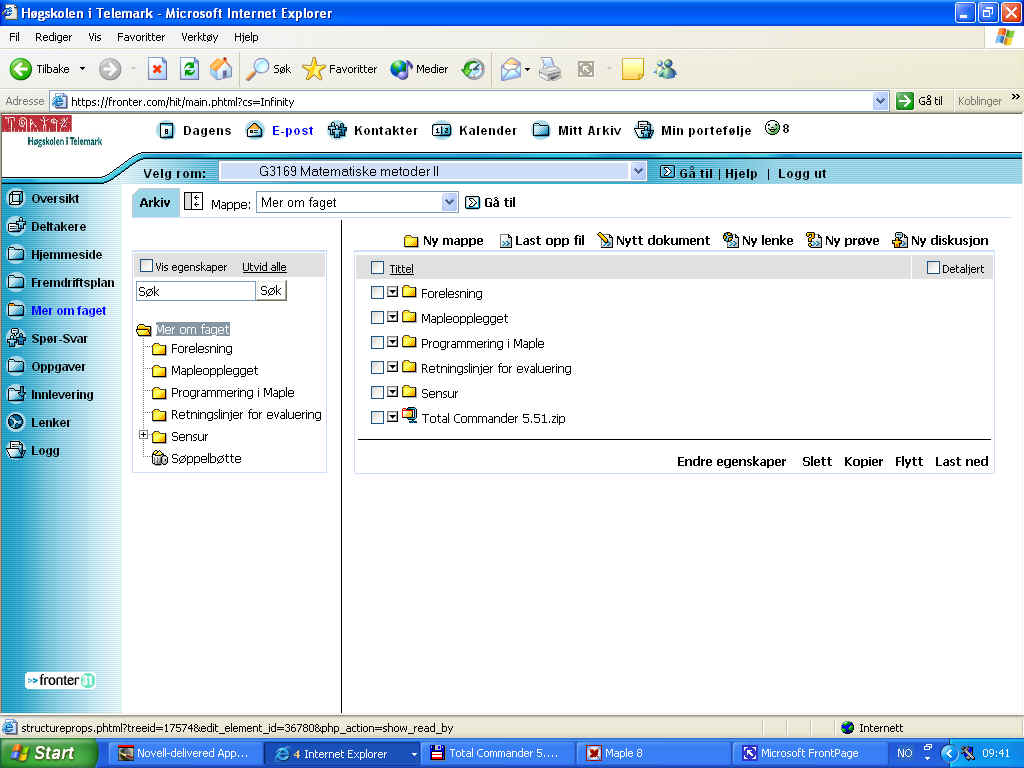Open the Mitt Arkiv folder icon

(541, 131)
